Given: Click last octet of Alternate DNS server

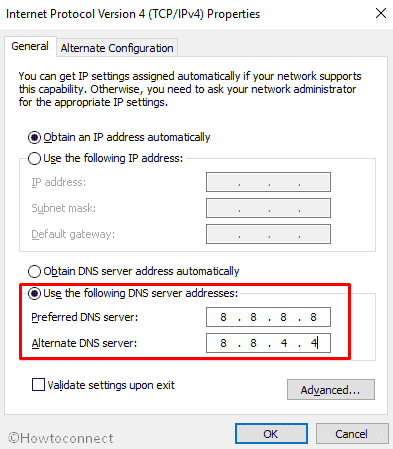Looking at the screenshot, I should [314, 343].
